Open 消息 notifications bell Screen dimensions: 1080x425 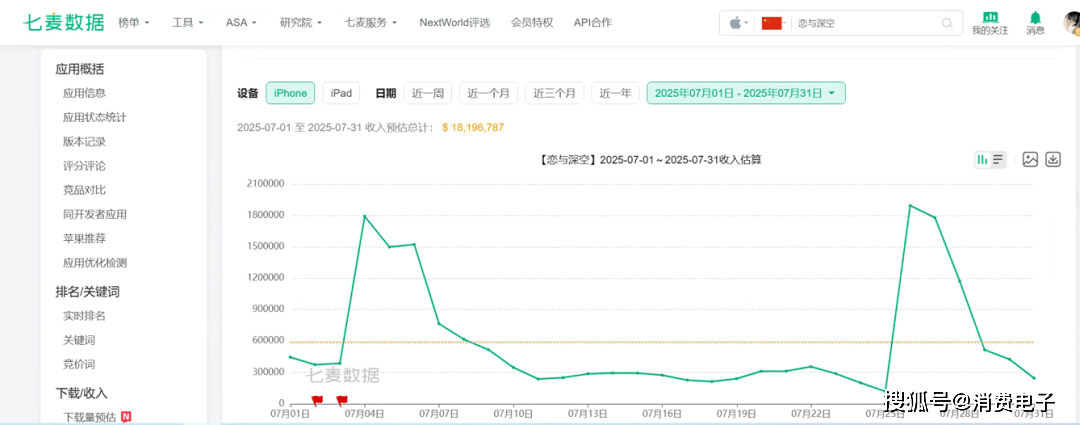[1035, 23]
